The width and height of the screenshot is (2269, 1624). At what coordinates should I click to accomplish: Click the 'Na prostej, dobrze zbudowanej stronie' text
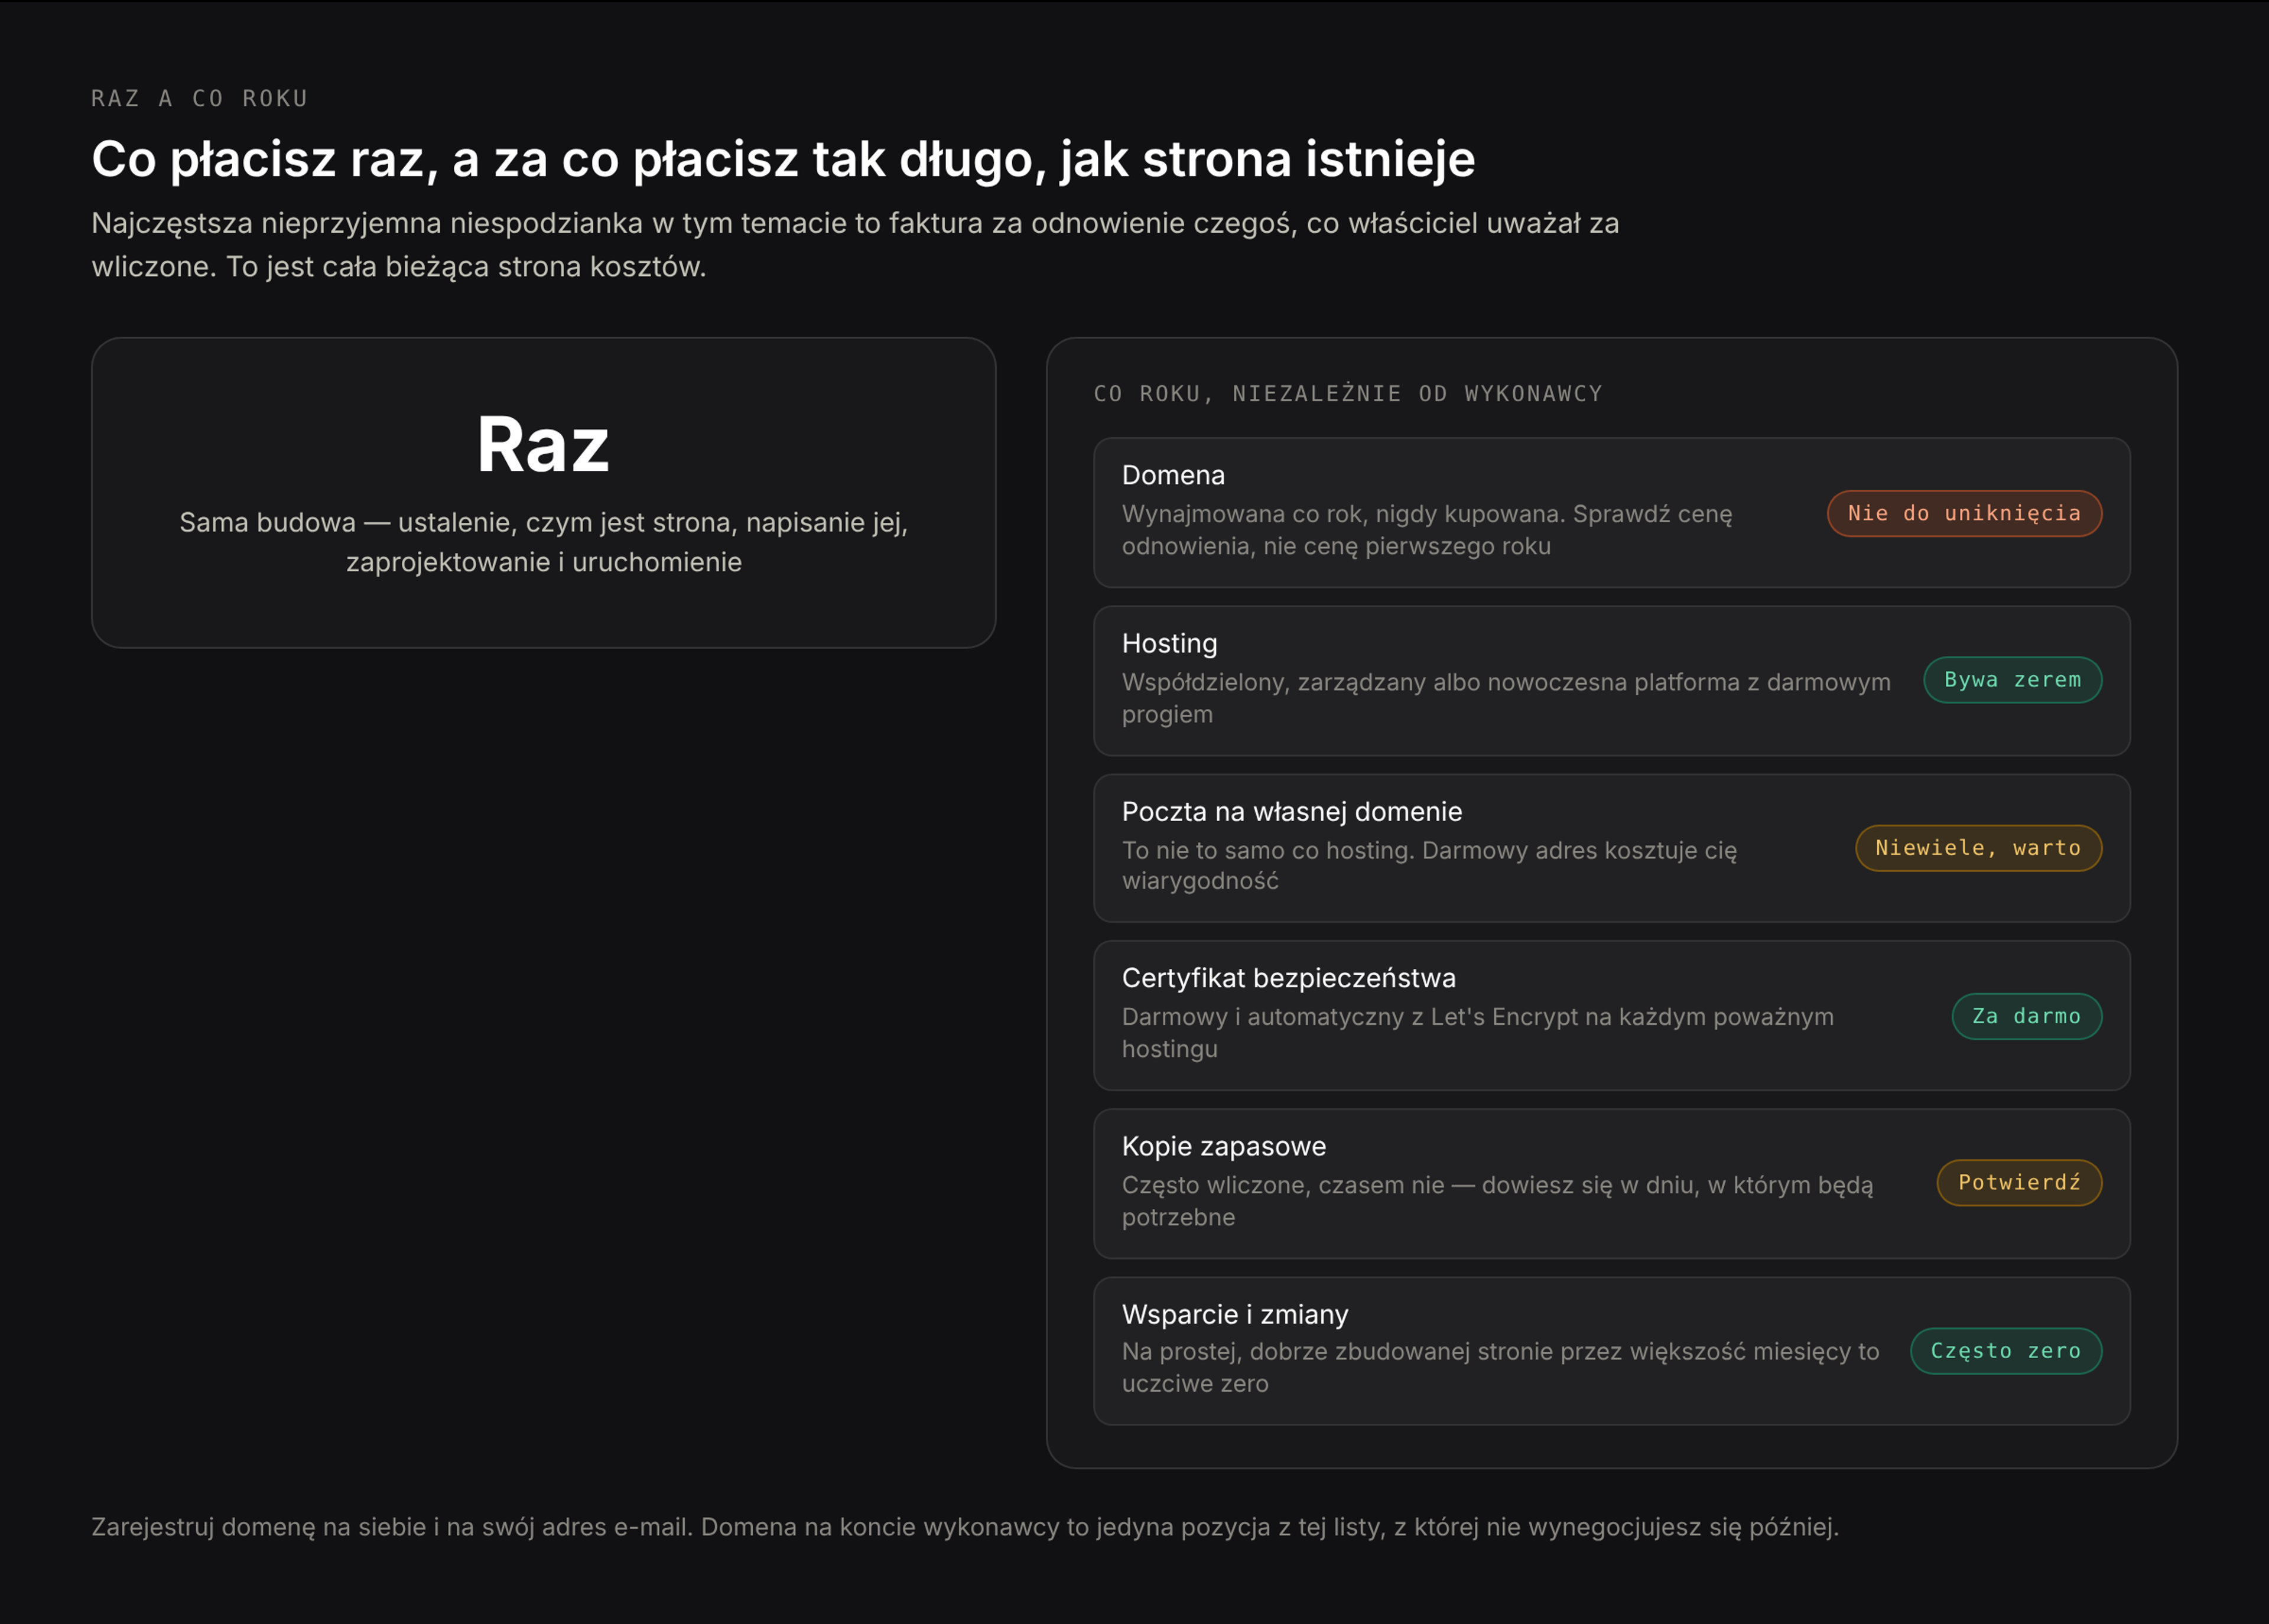pos(1500,1367)
